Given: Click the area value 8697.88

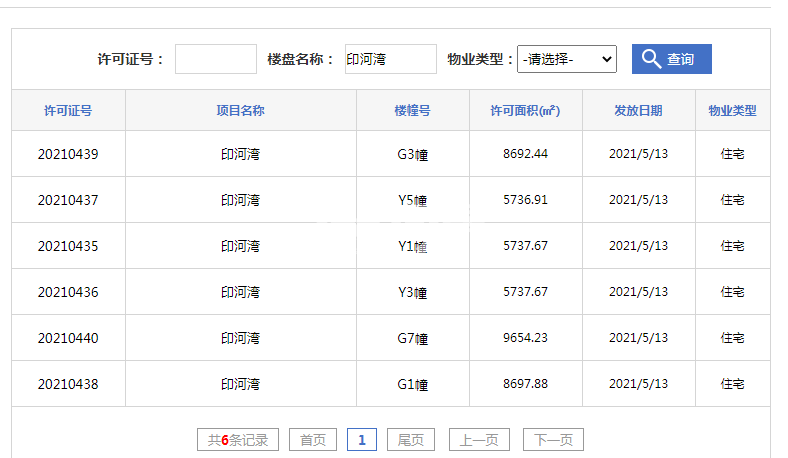Looking at the screenshot, I should [525, 384].
